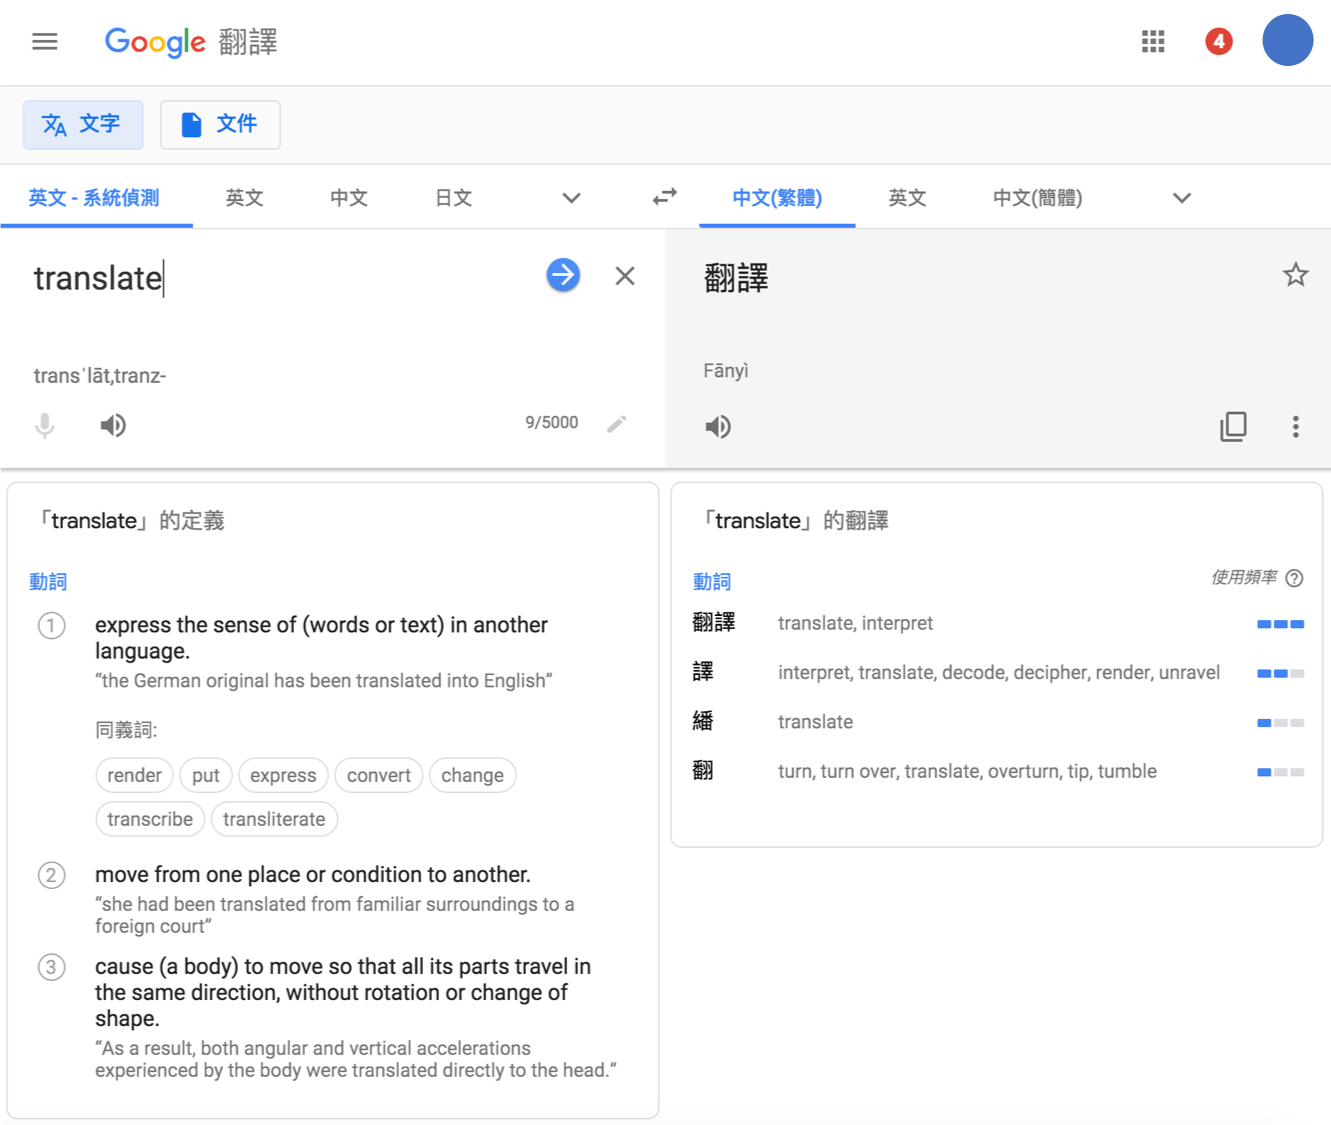Select 中文 as source language
The height and width of the screenshot is (1125, 1331).
tap(349, 198)
